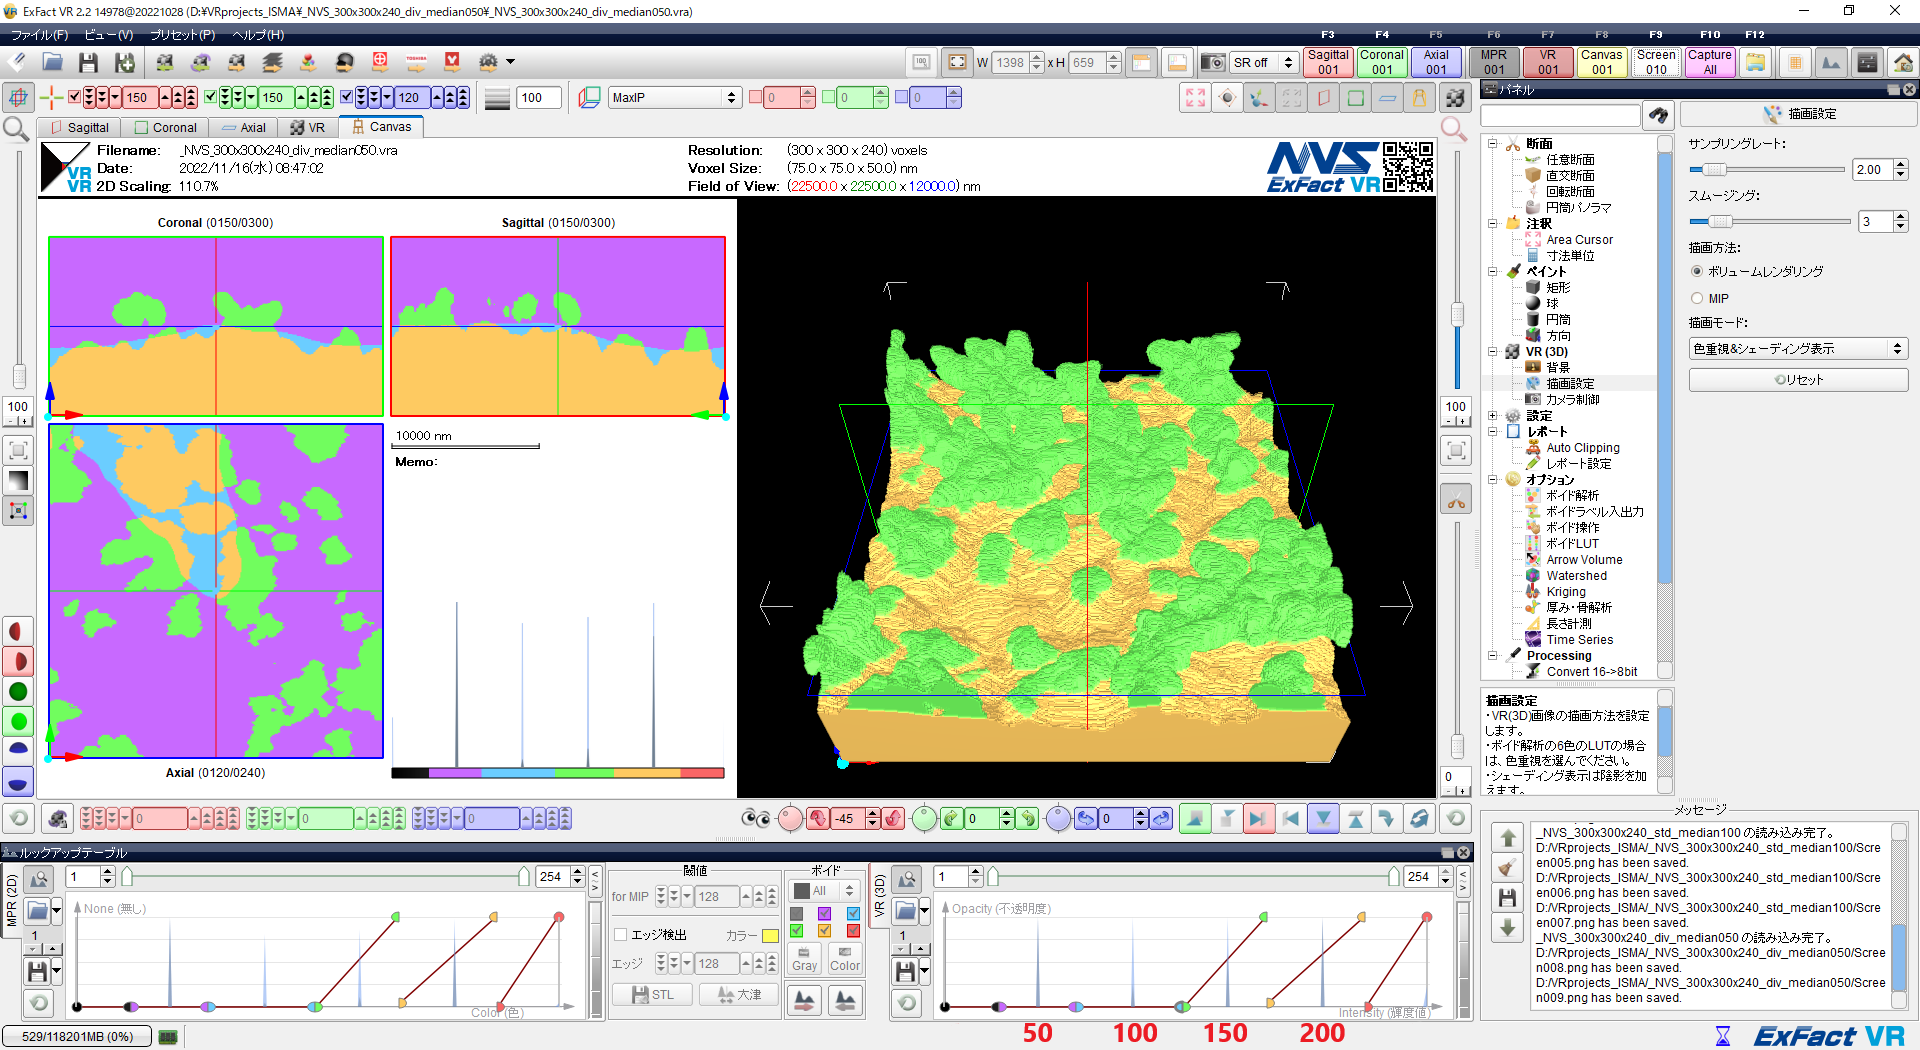Click the Sagittal plane red view icon in toolbar
This screenshot has height=1050, width=1920.
pos(1323,97)
